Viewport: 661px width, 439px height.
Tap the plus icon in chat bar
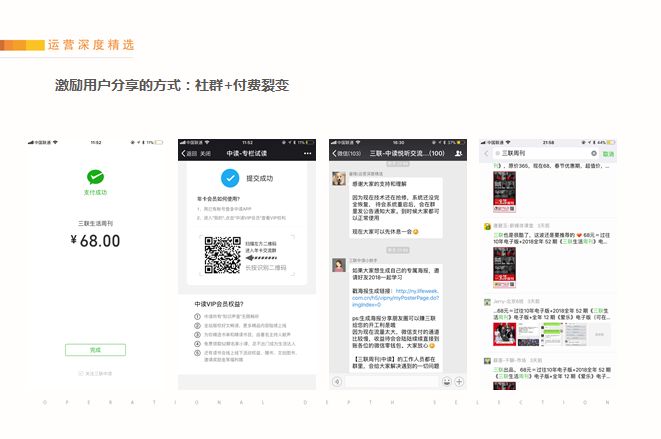tap(459, 382)
